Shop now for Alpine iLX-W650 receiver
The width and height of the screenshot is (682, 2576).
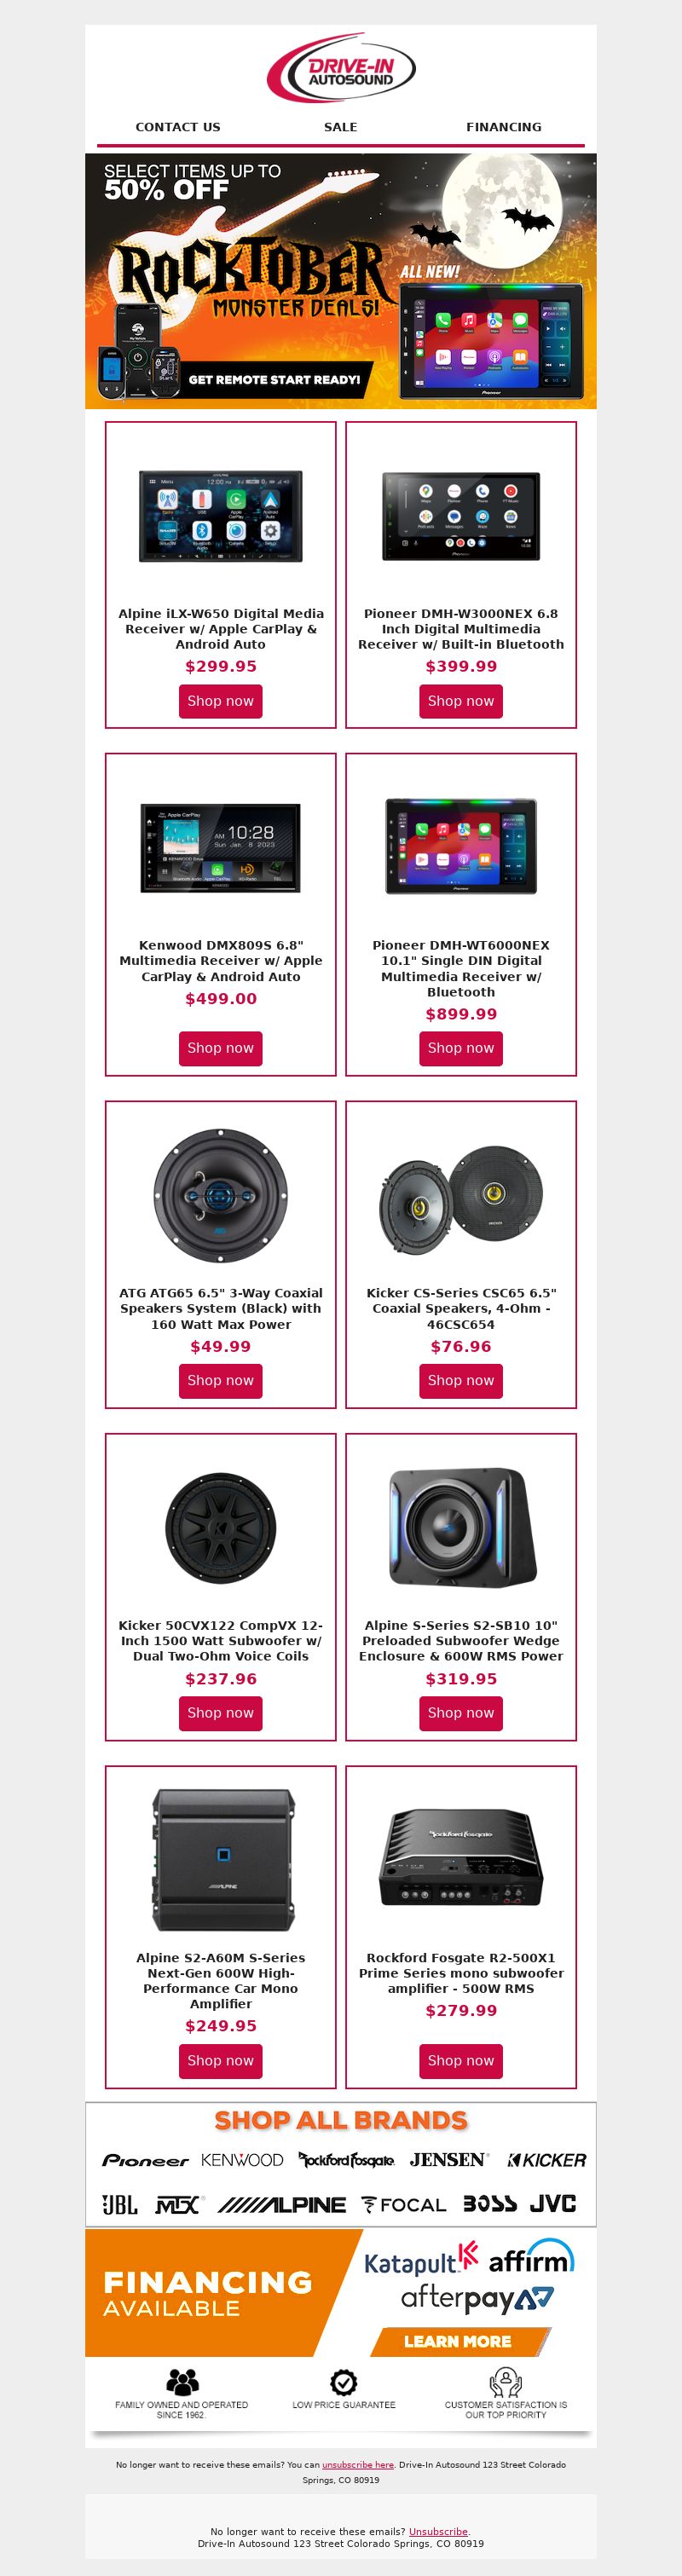point(220,701)
